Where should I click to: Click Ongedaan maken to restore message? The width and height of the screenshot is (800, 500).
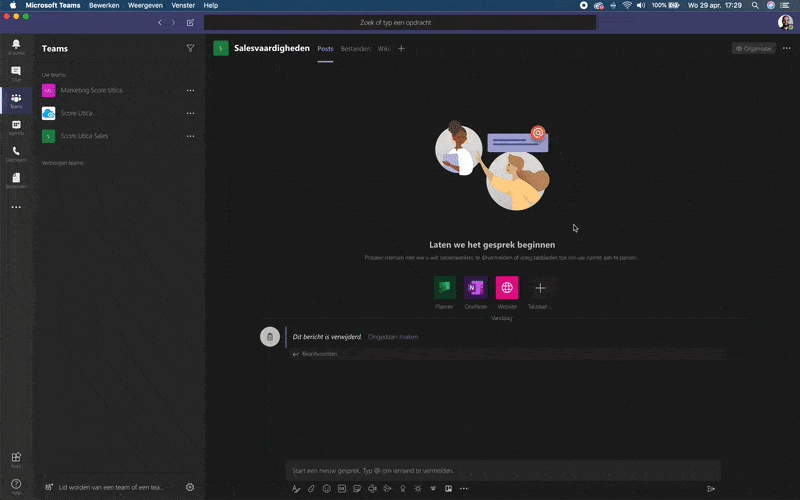coord(393,337)
